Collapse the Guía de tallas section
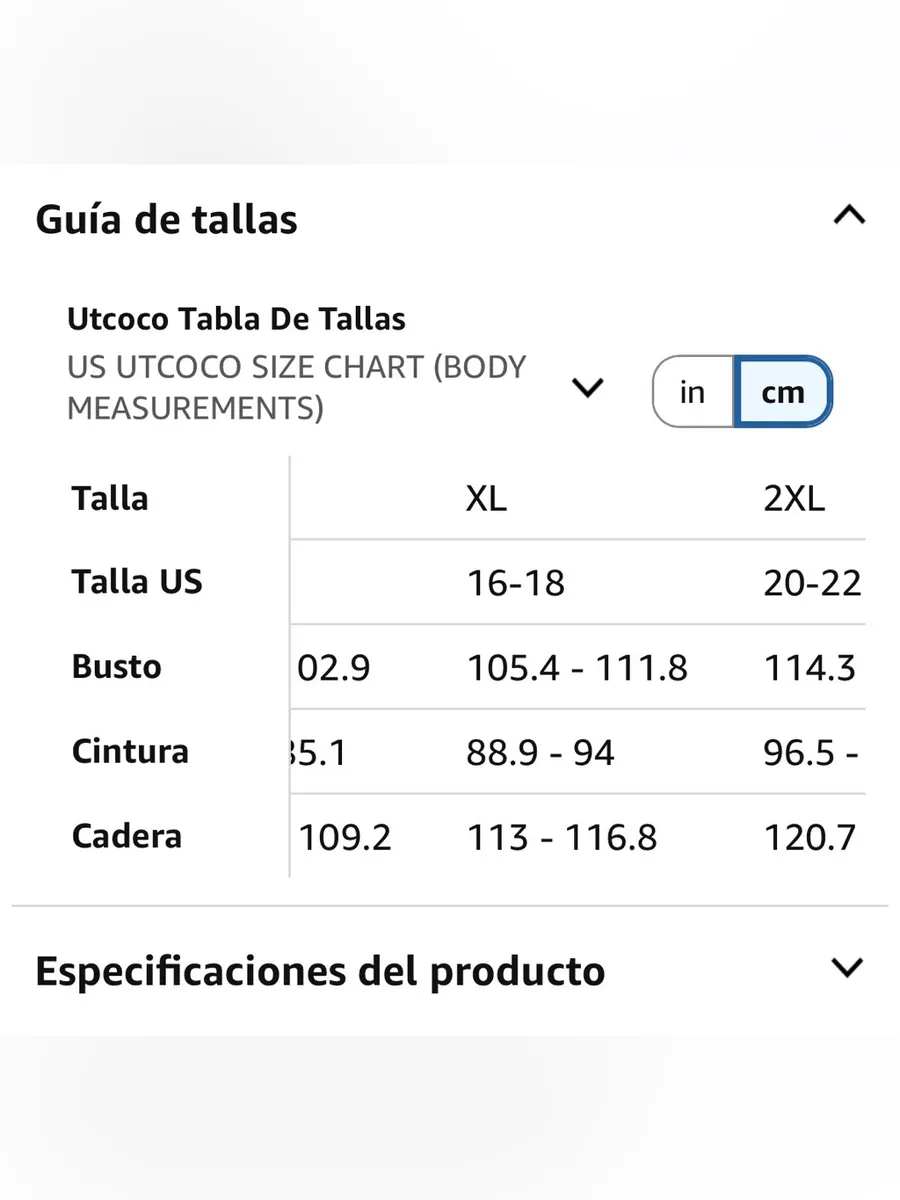900x1200 pixels. click(849, 215)
